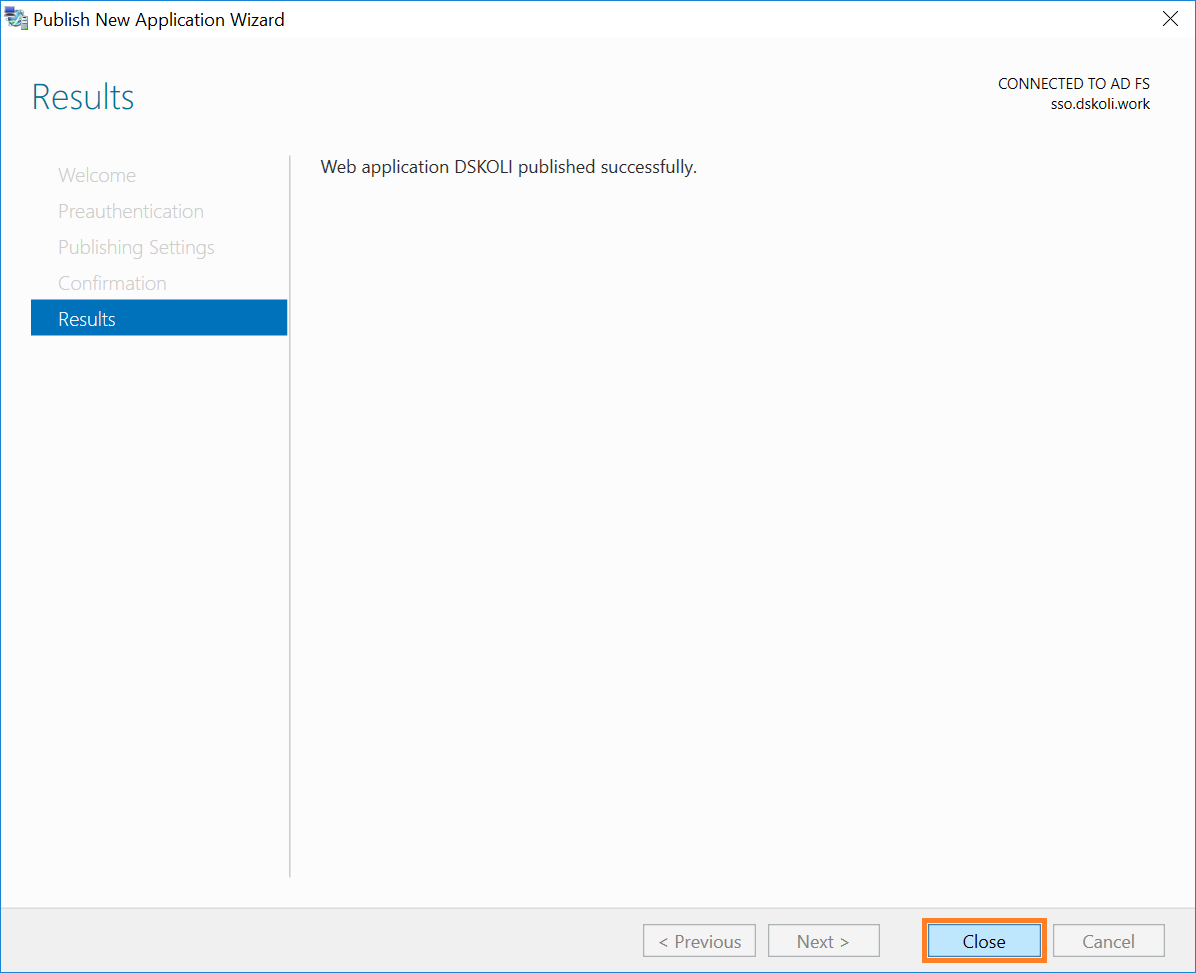Select the Confirmation step in the sidebar
The height and width of the screenshot is (973, 1196).
[112, 283]
